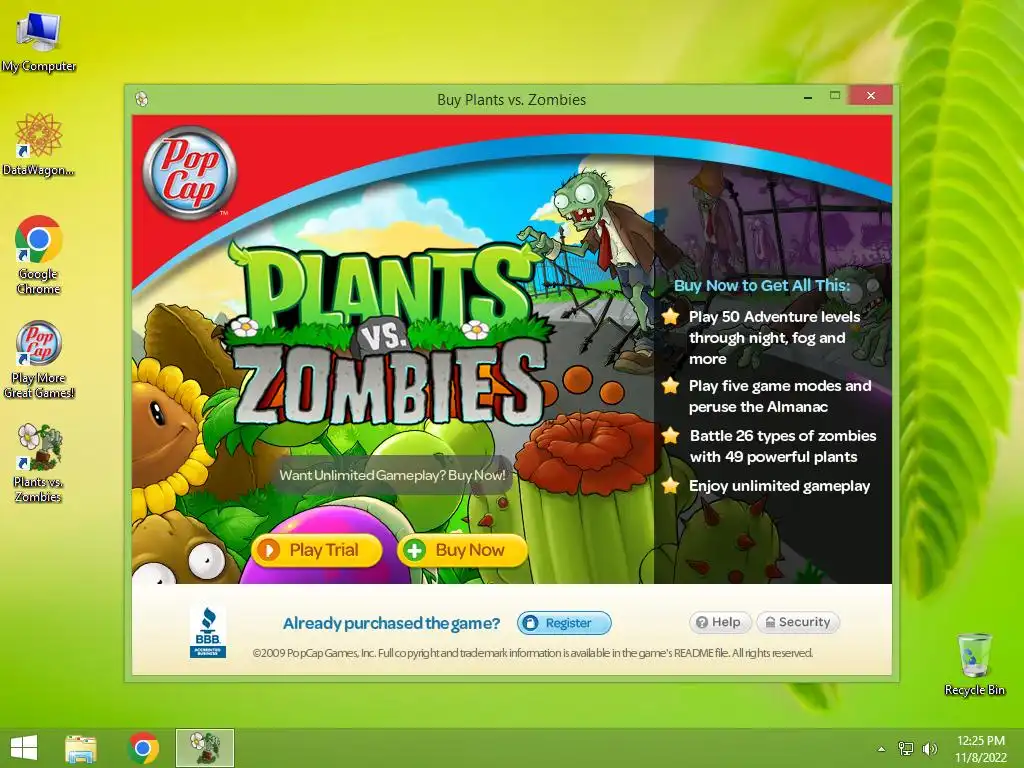Click the Buy Now button

tap(462, 551)
